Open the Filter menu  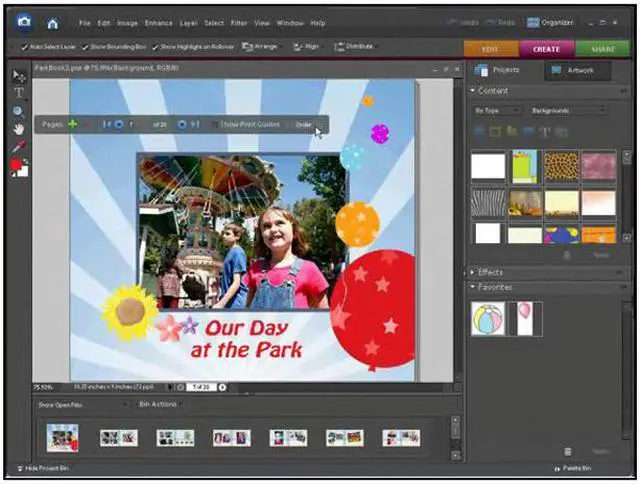239,23
